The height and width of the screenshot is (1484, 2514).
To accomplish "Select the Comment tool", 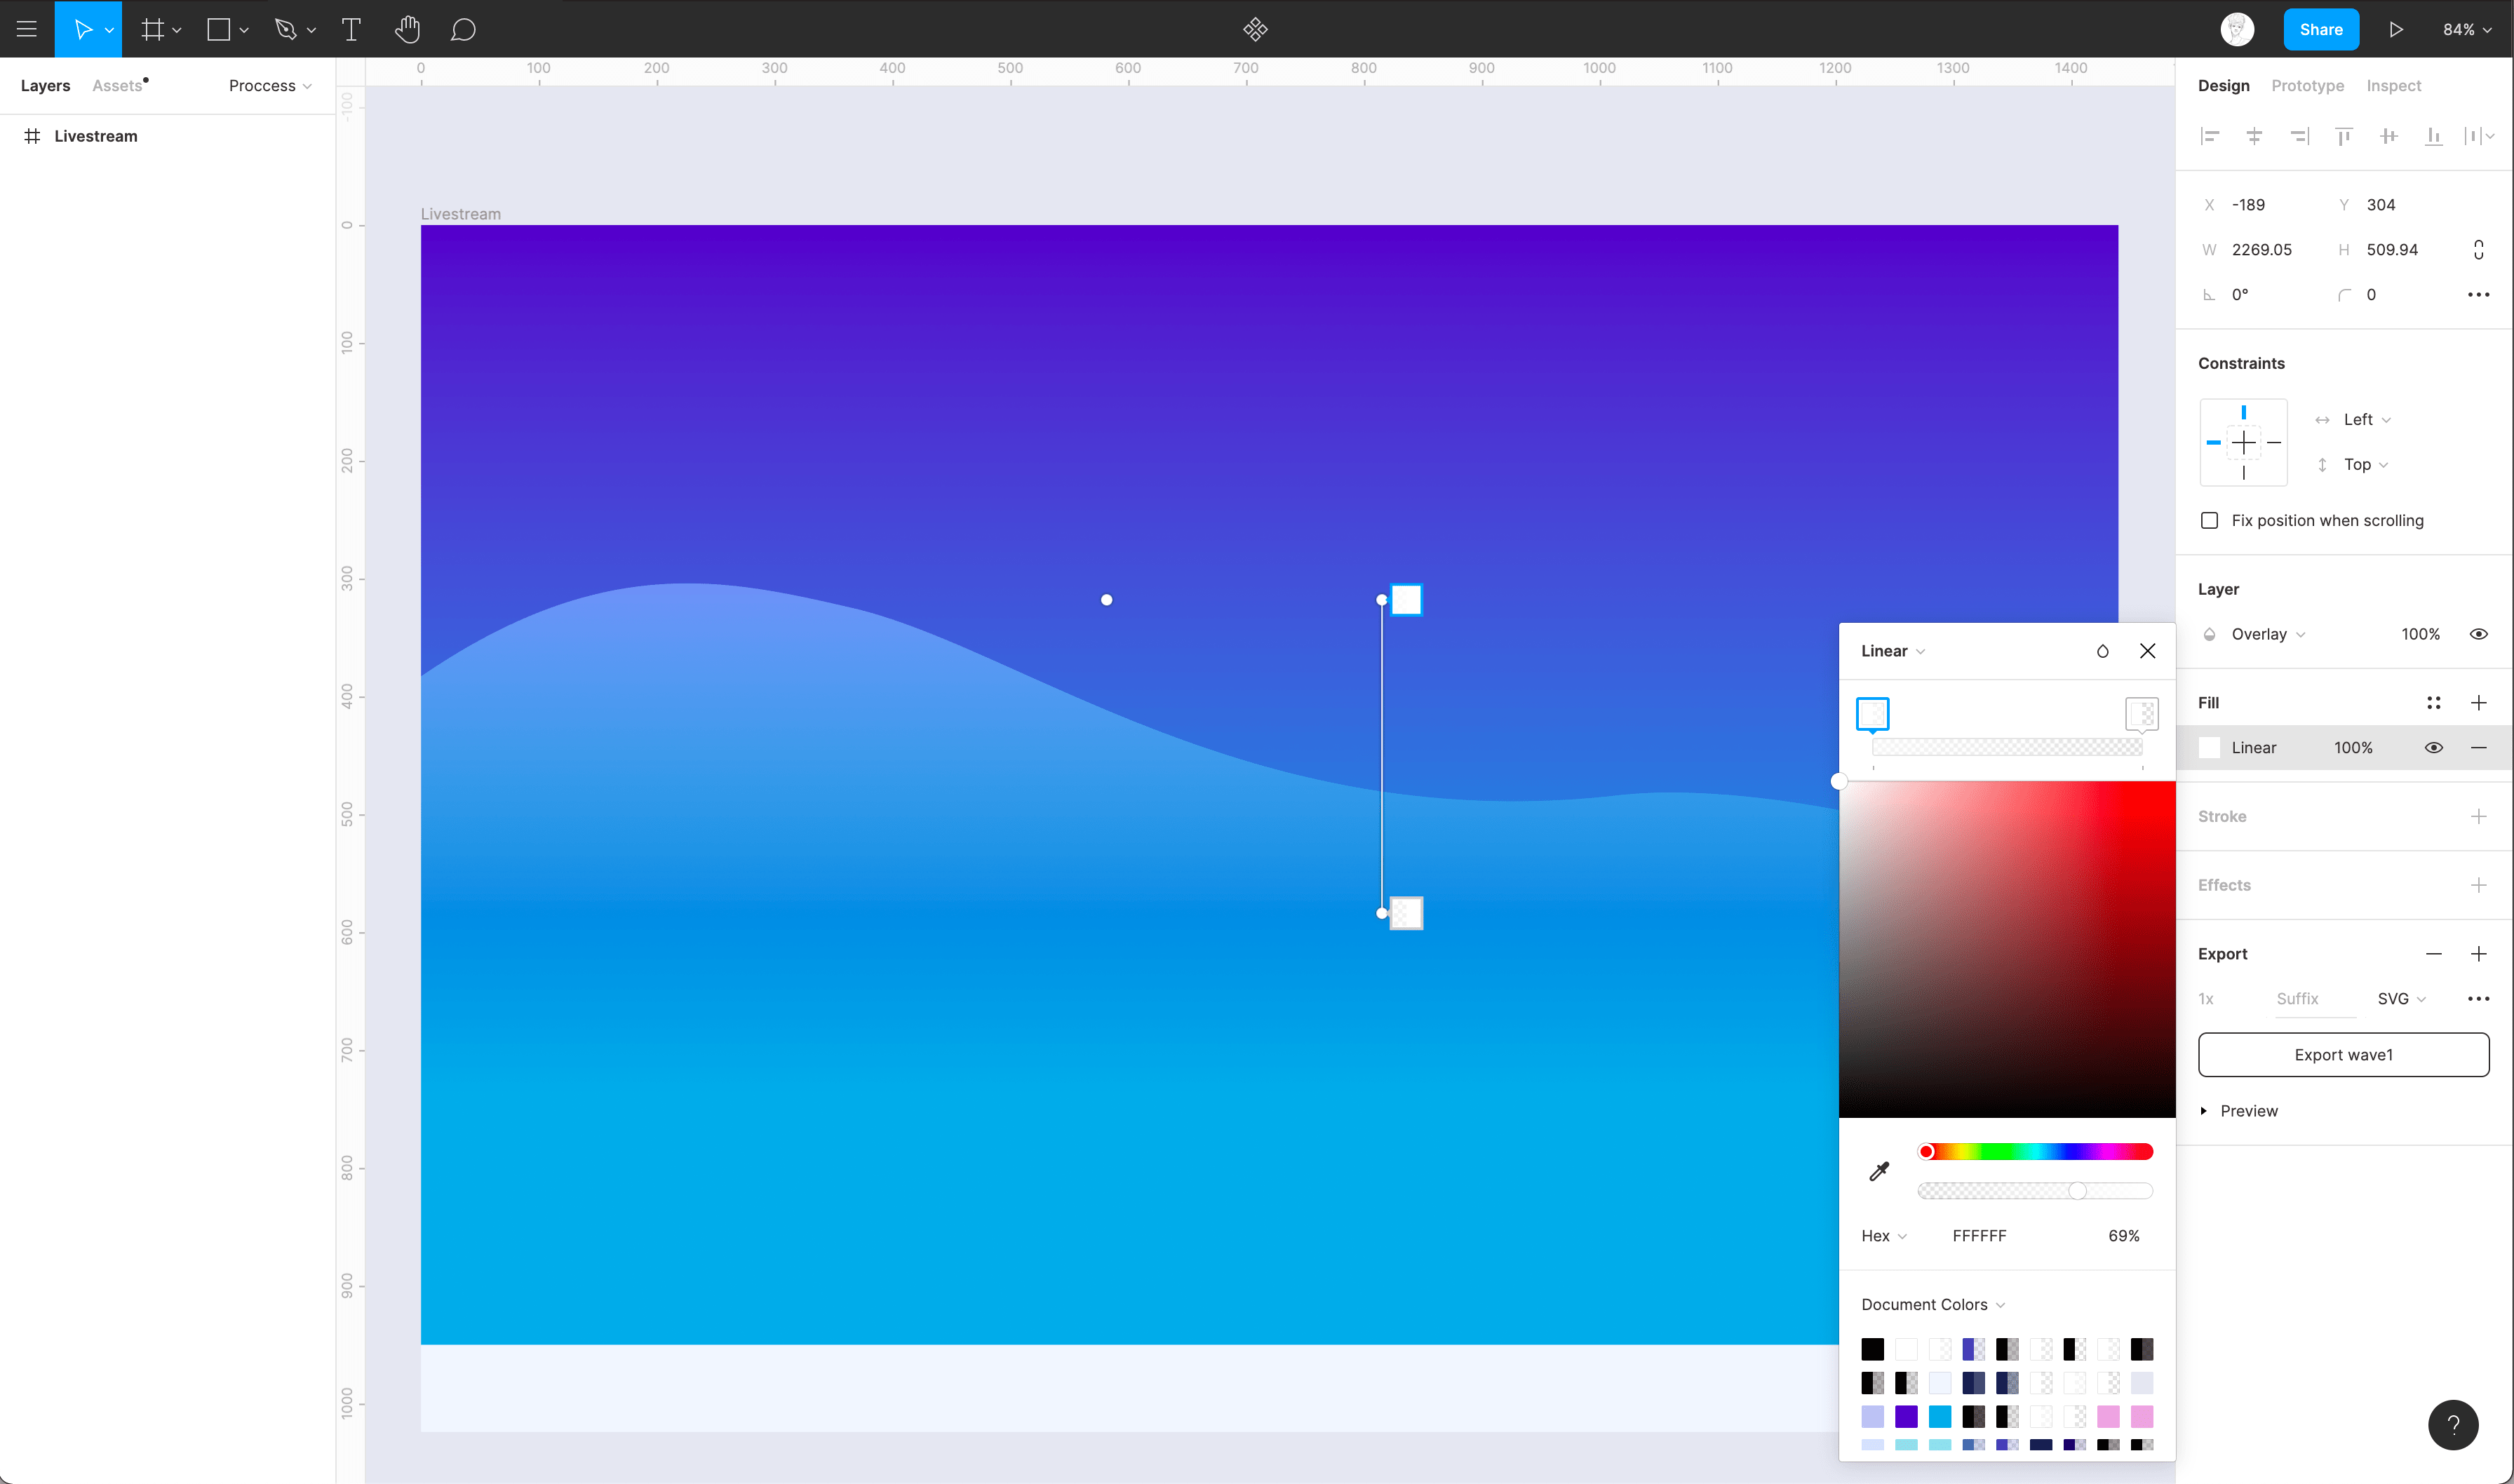I will tap(462, 30).
